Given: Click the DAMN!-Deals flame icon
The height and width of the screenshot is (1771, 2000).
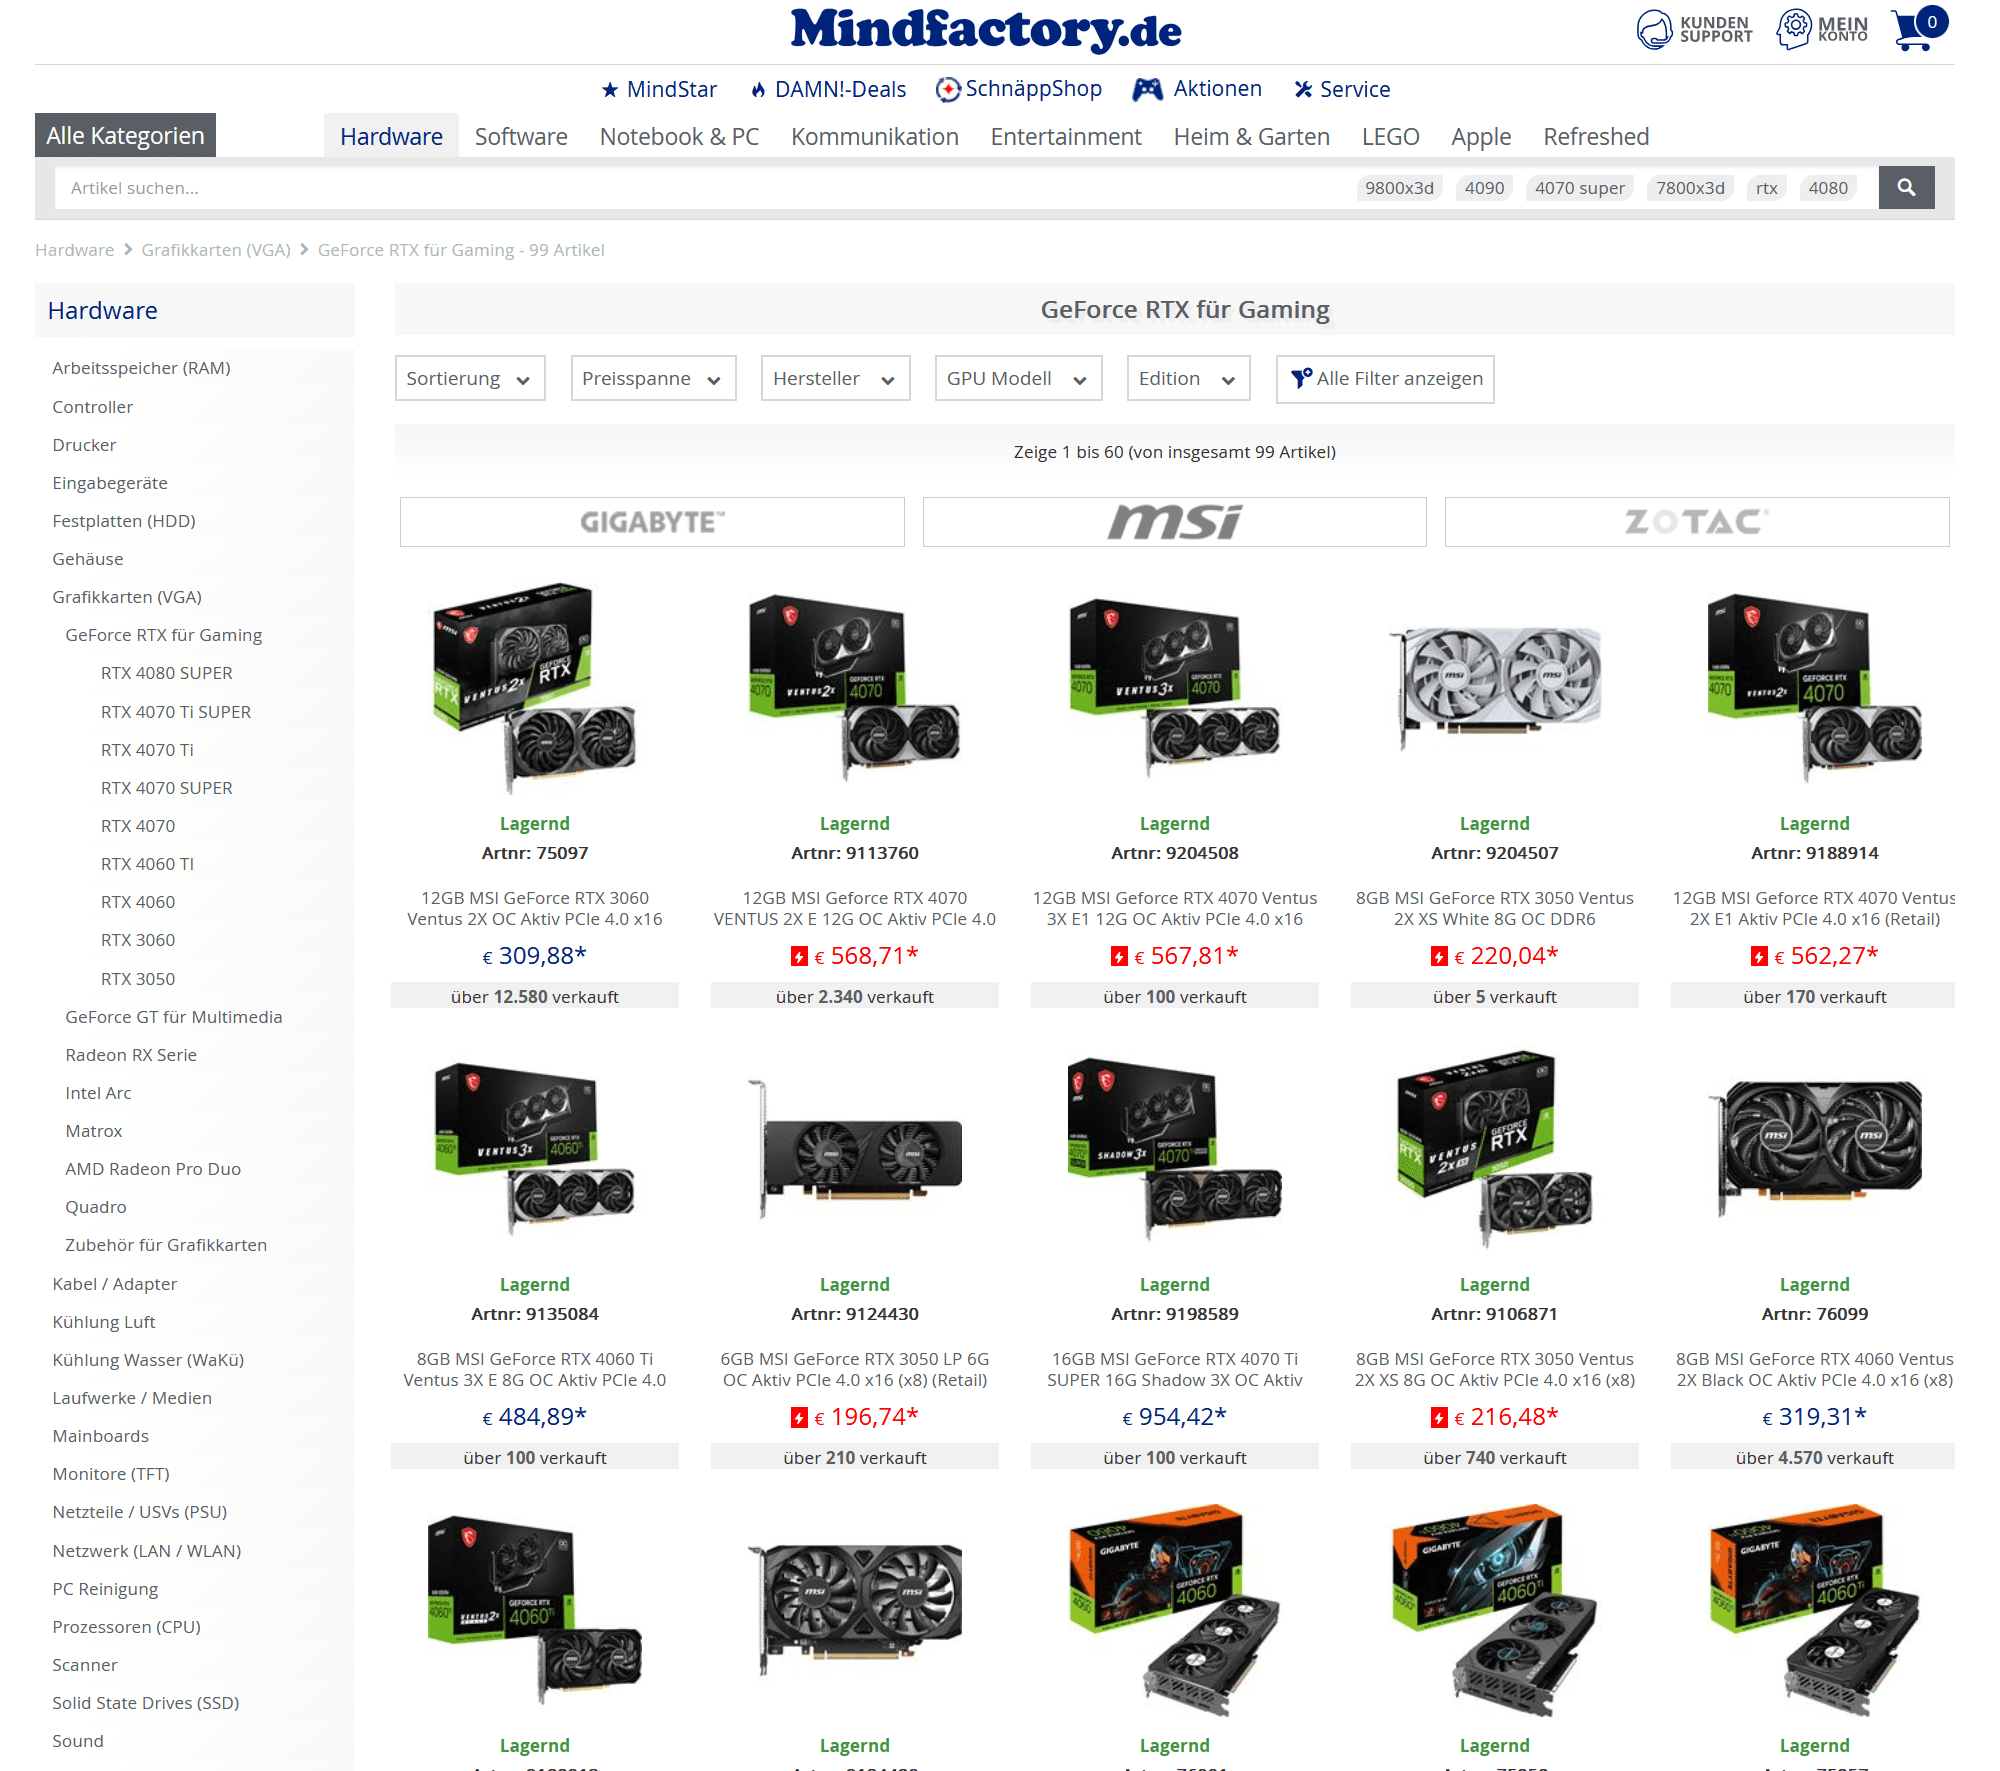Looking at the screenshot, I should [x=758, y=90].
